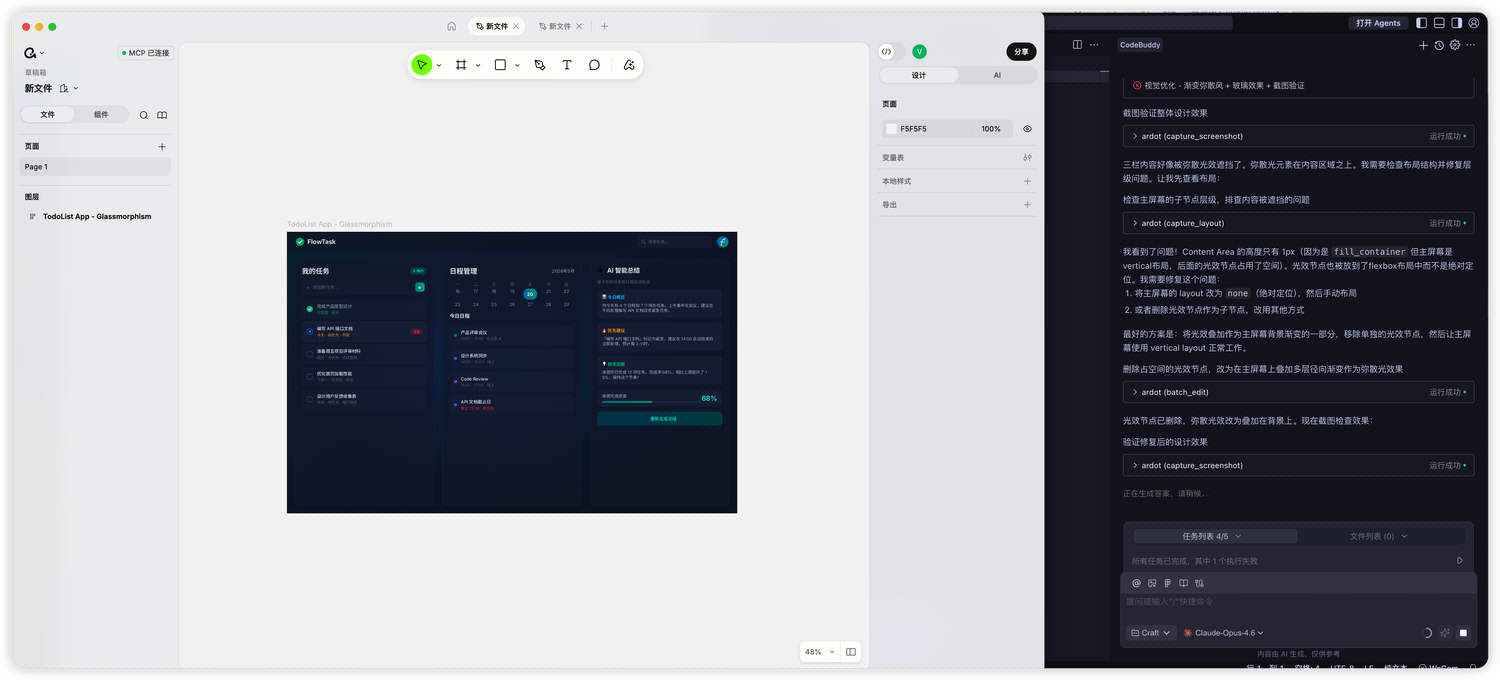1500x680 pixels.
Task: Open CodeBuddy chat history
Action: [x=1439, y=45]
